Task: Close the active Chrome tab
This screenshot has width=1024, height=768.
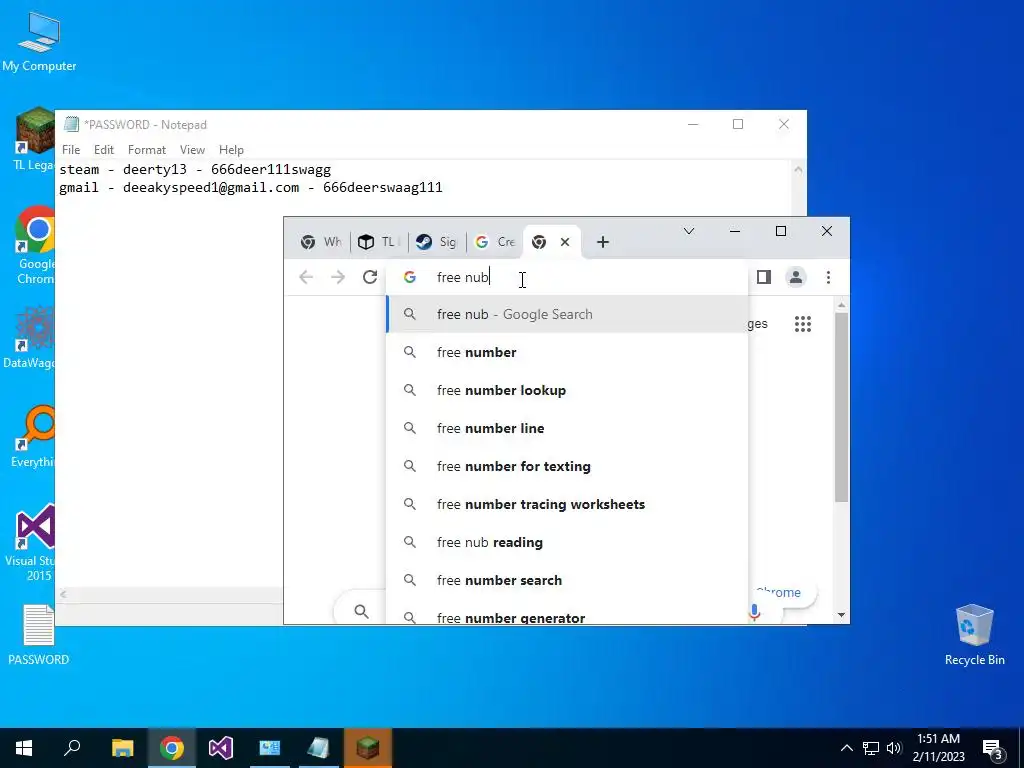Action: [x=565, y=242]
